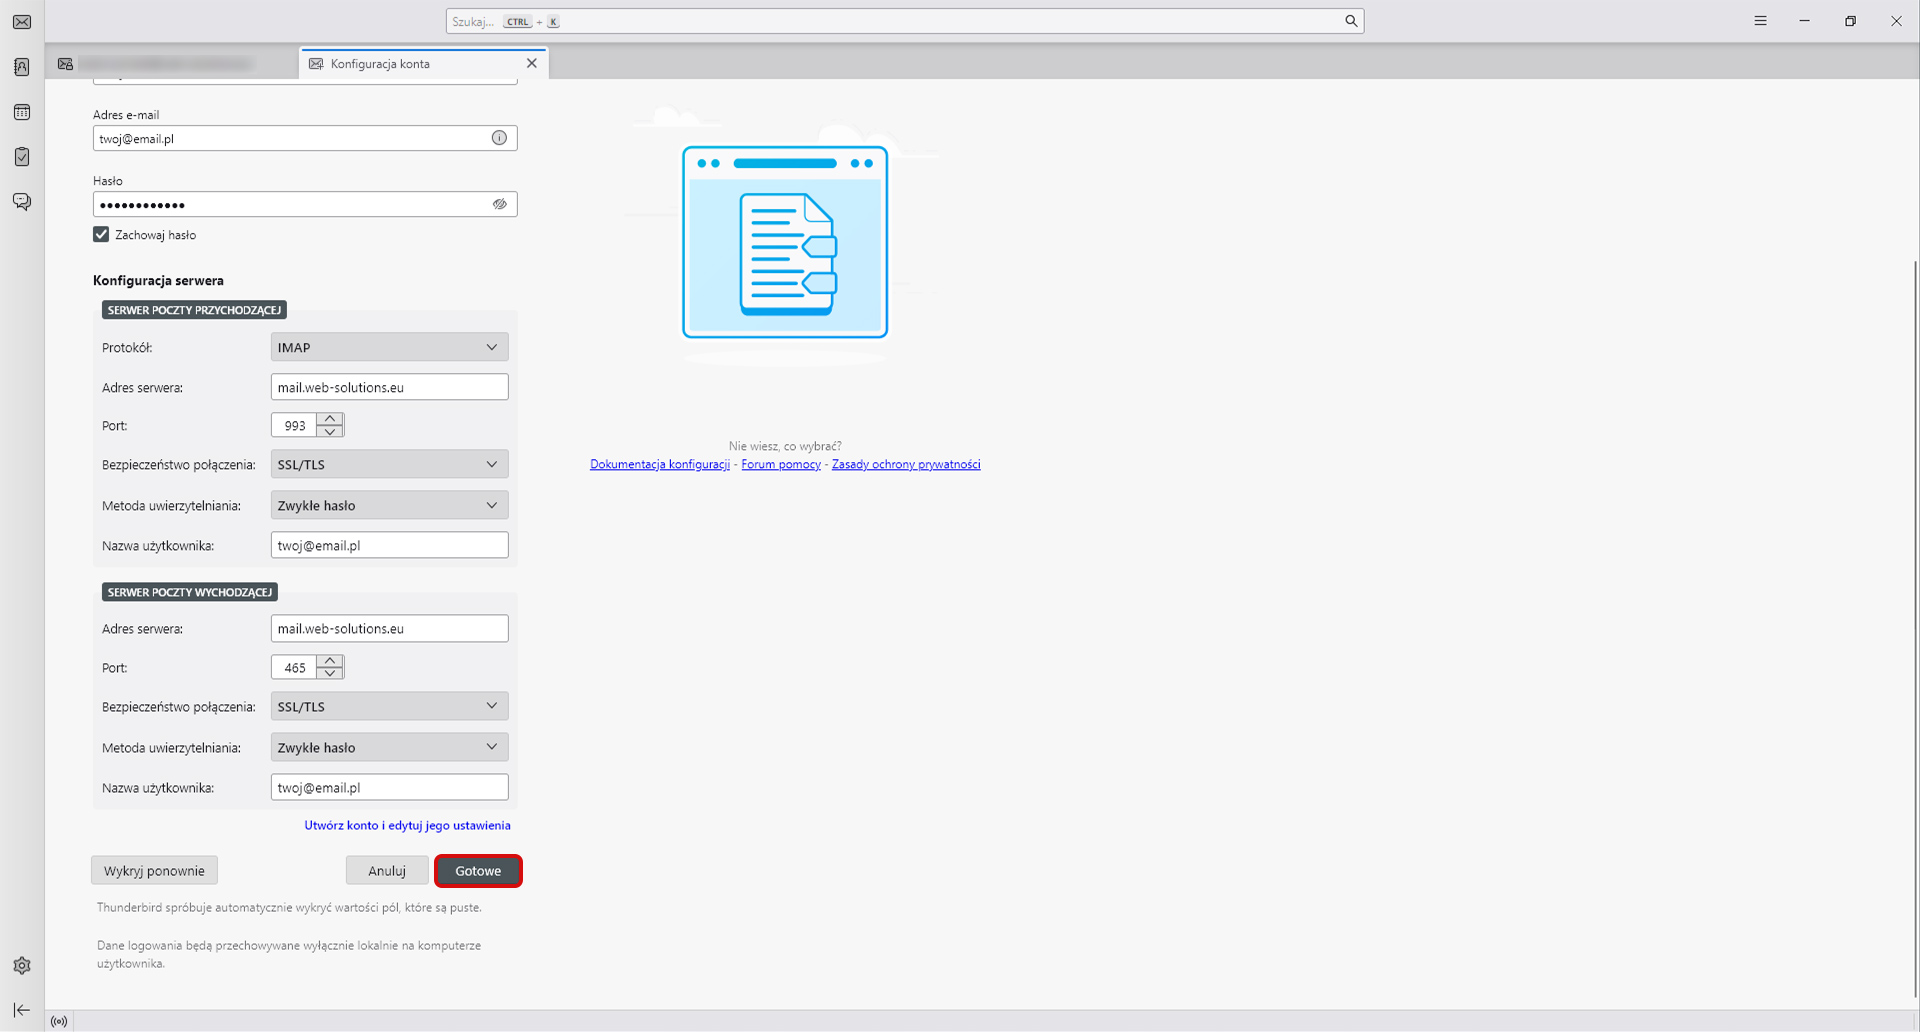This screenshot has width=1920, height=1032.
Task: Open outgoing Metoda uwierzytelniania dropdown
Action: click(389, 747)
